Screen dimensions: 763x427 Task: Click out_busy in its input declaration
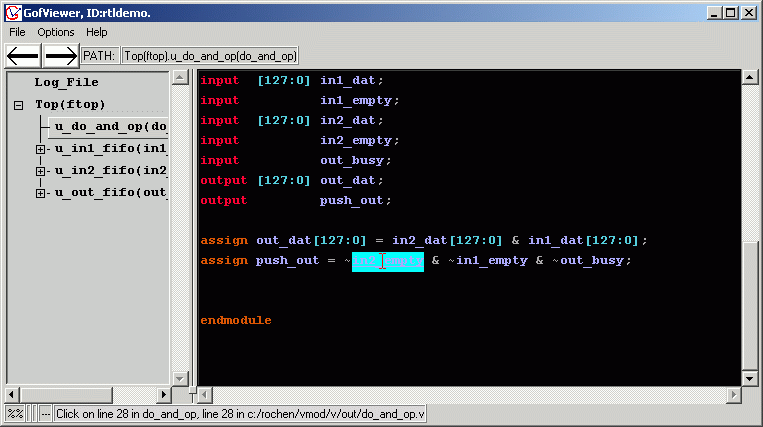click(x=352, y=160)
